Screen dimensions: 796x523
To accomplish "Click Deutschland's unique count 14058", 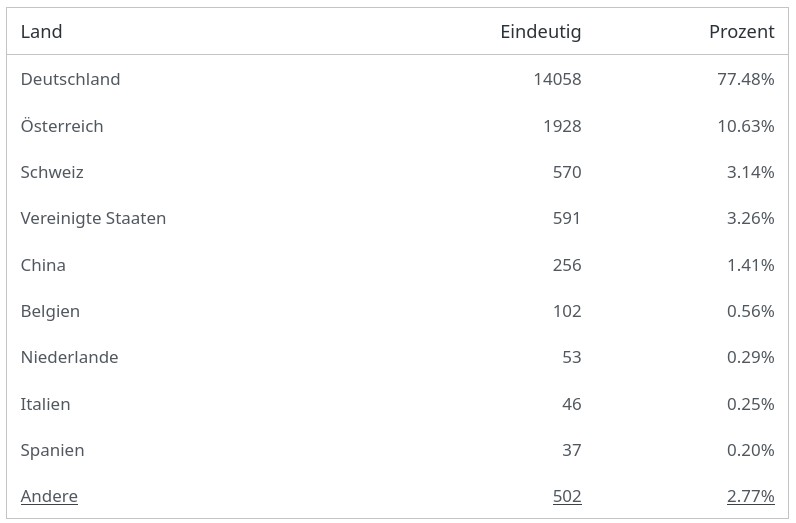I will (x=557, y=79).
